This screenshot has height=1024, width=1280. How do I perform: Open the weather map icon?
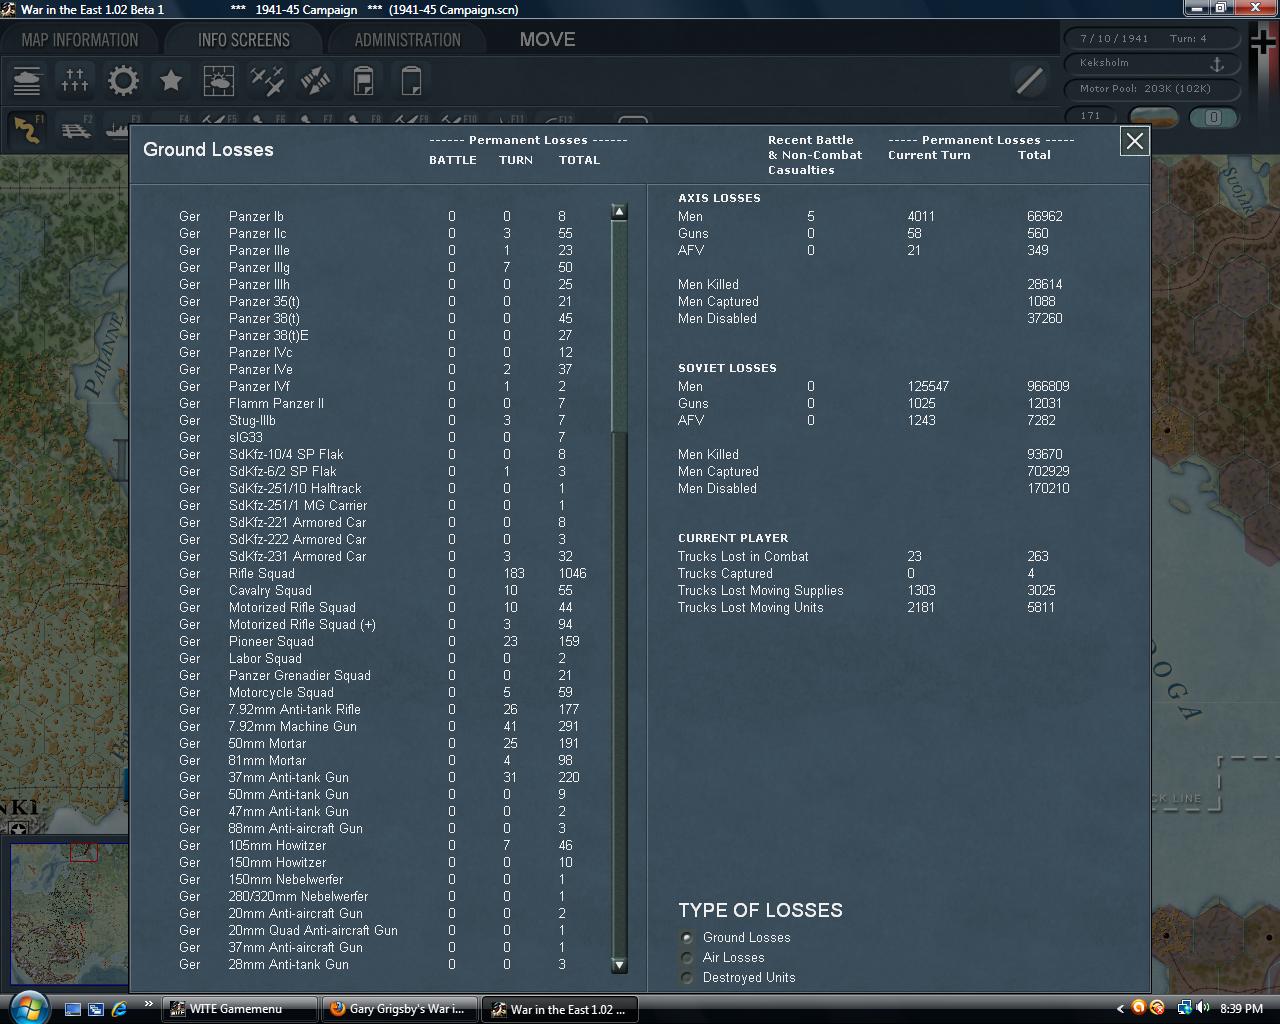[219, 80]
